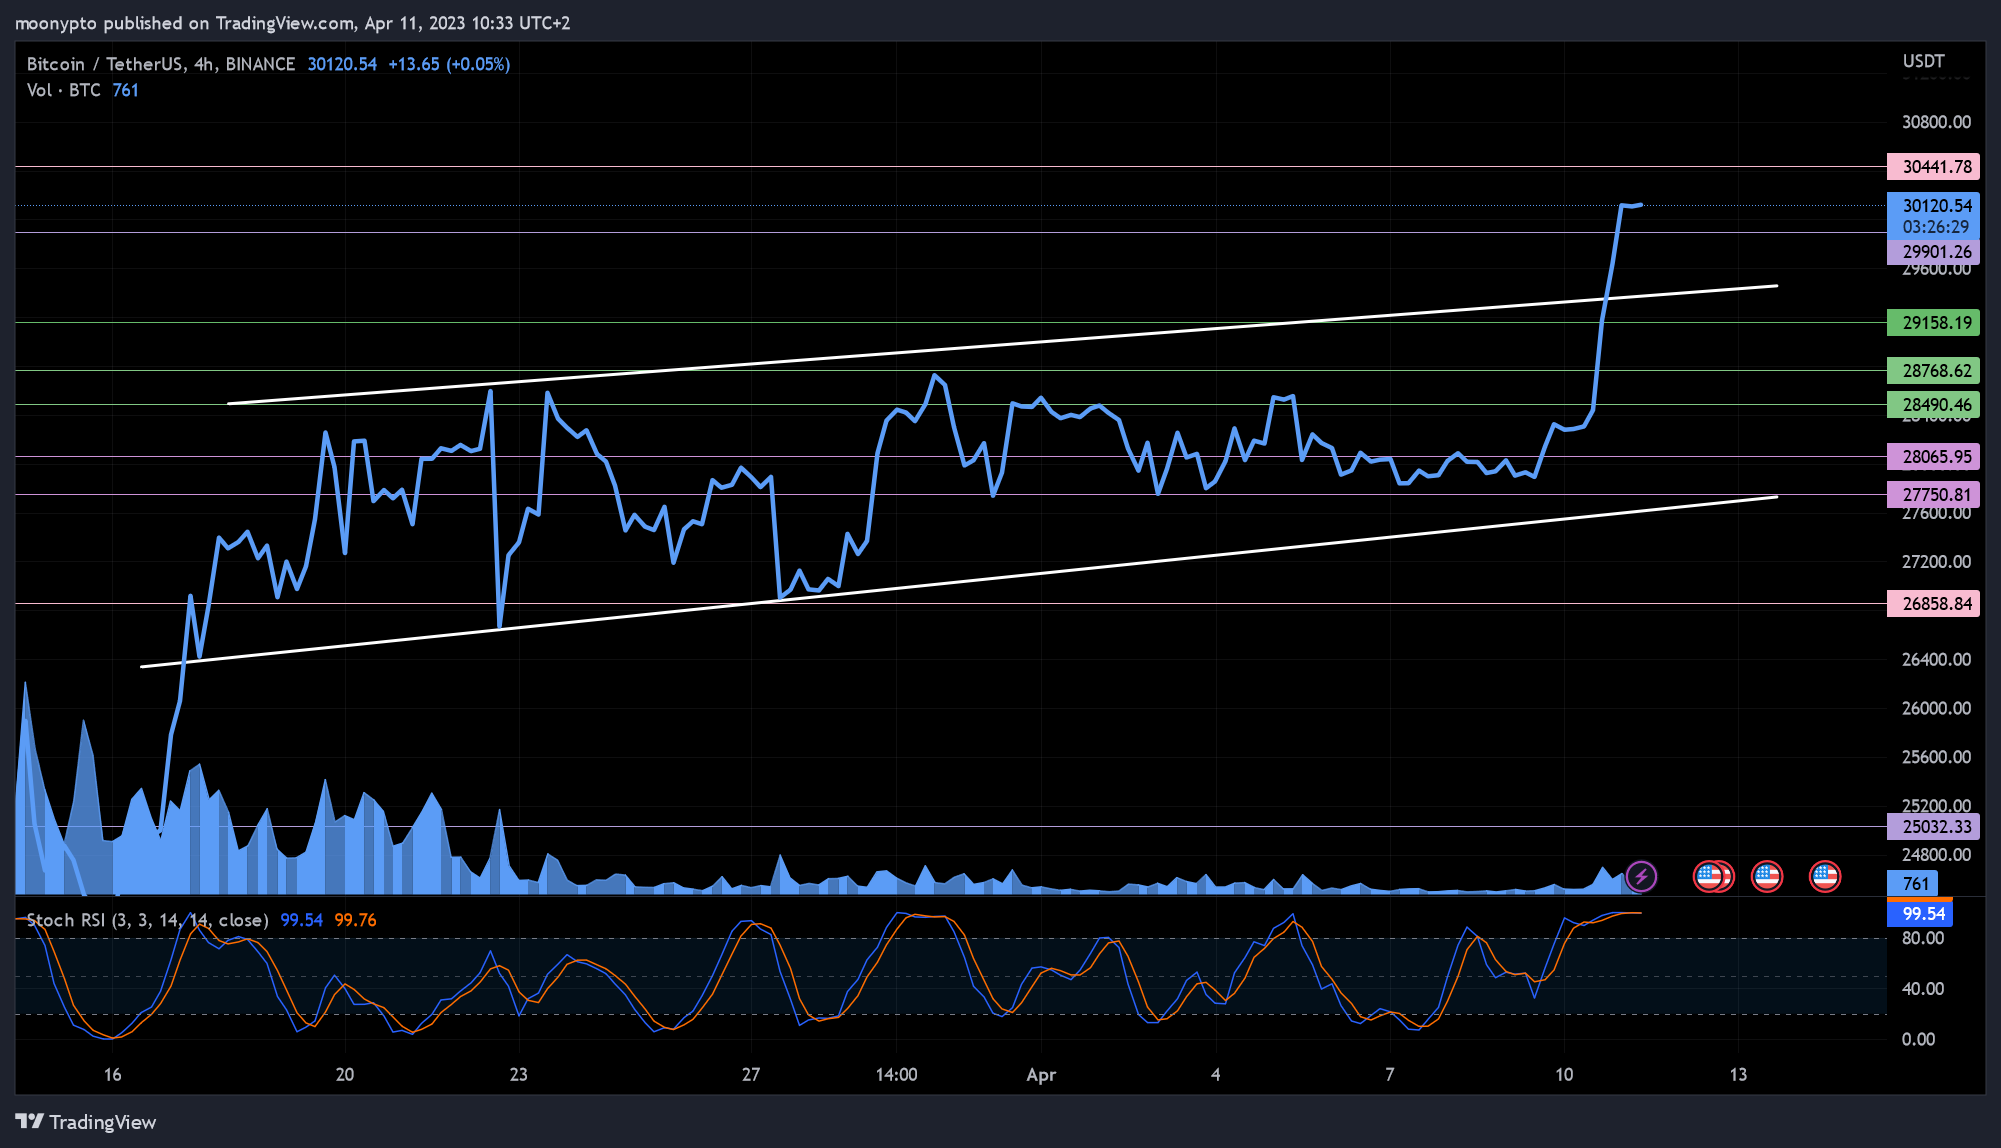2001x1148 pixels.
Task: Click the 24800.00 price axis tick
Action: point(1936,855)
